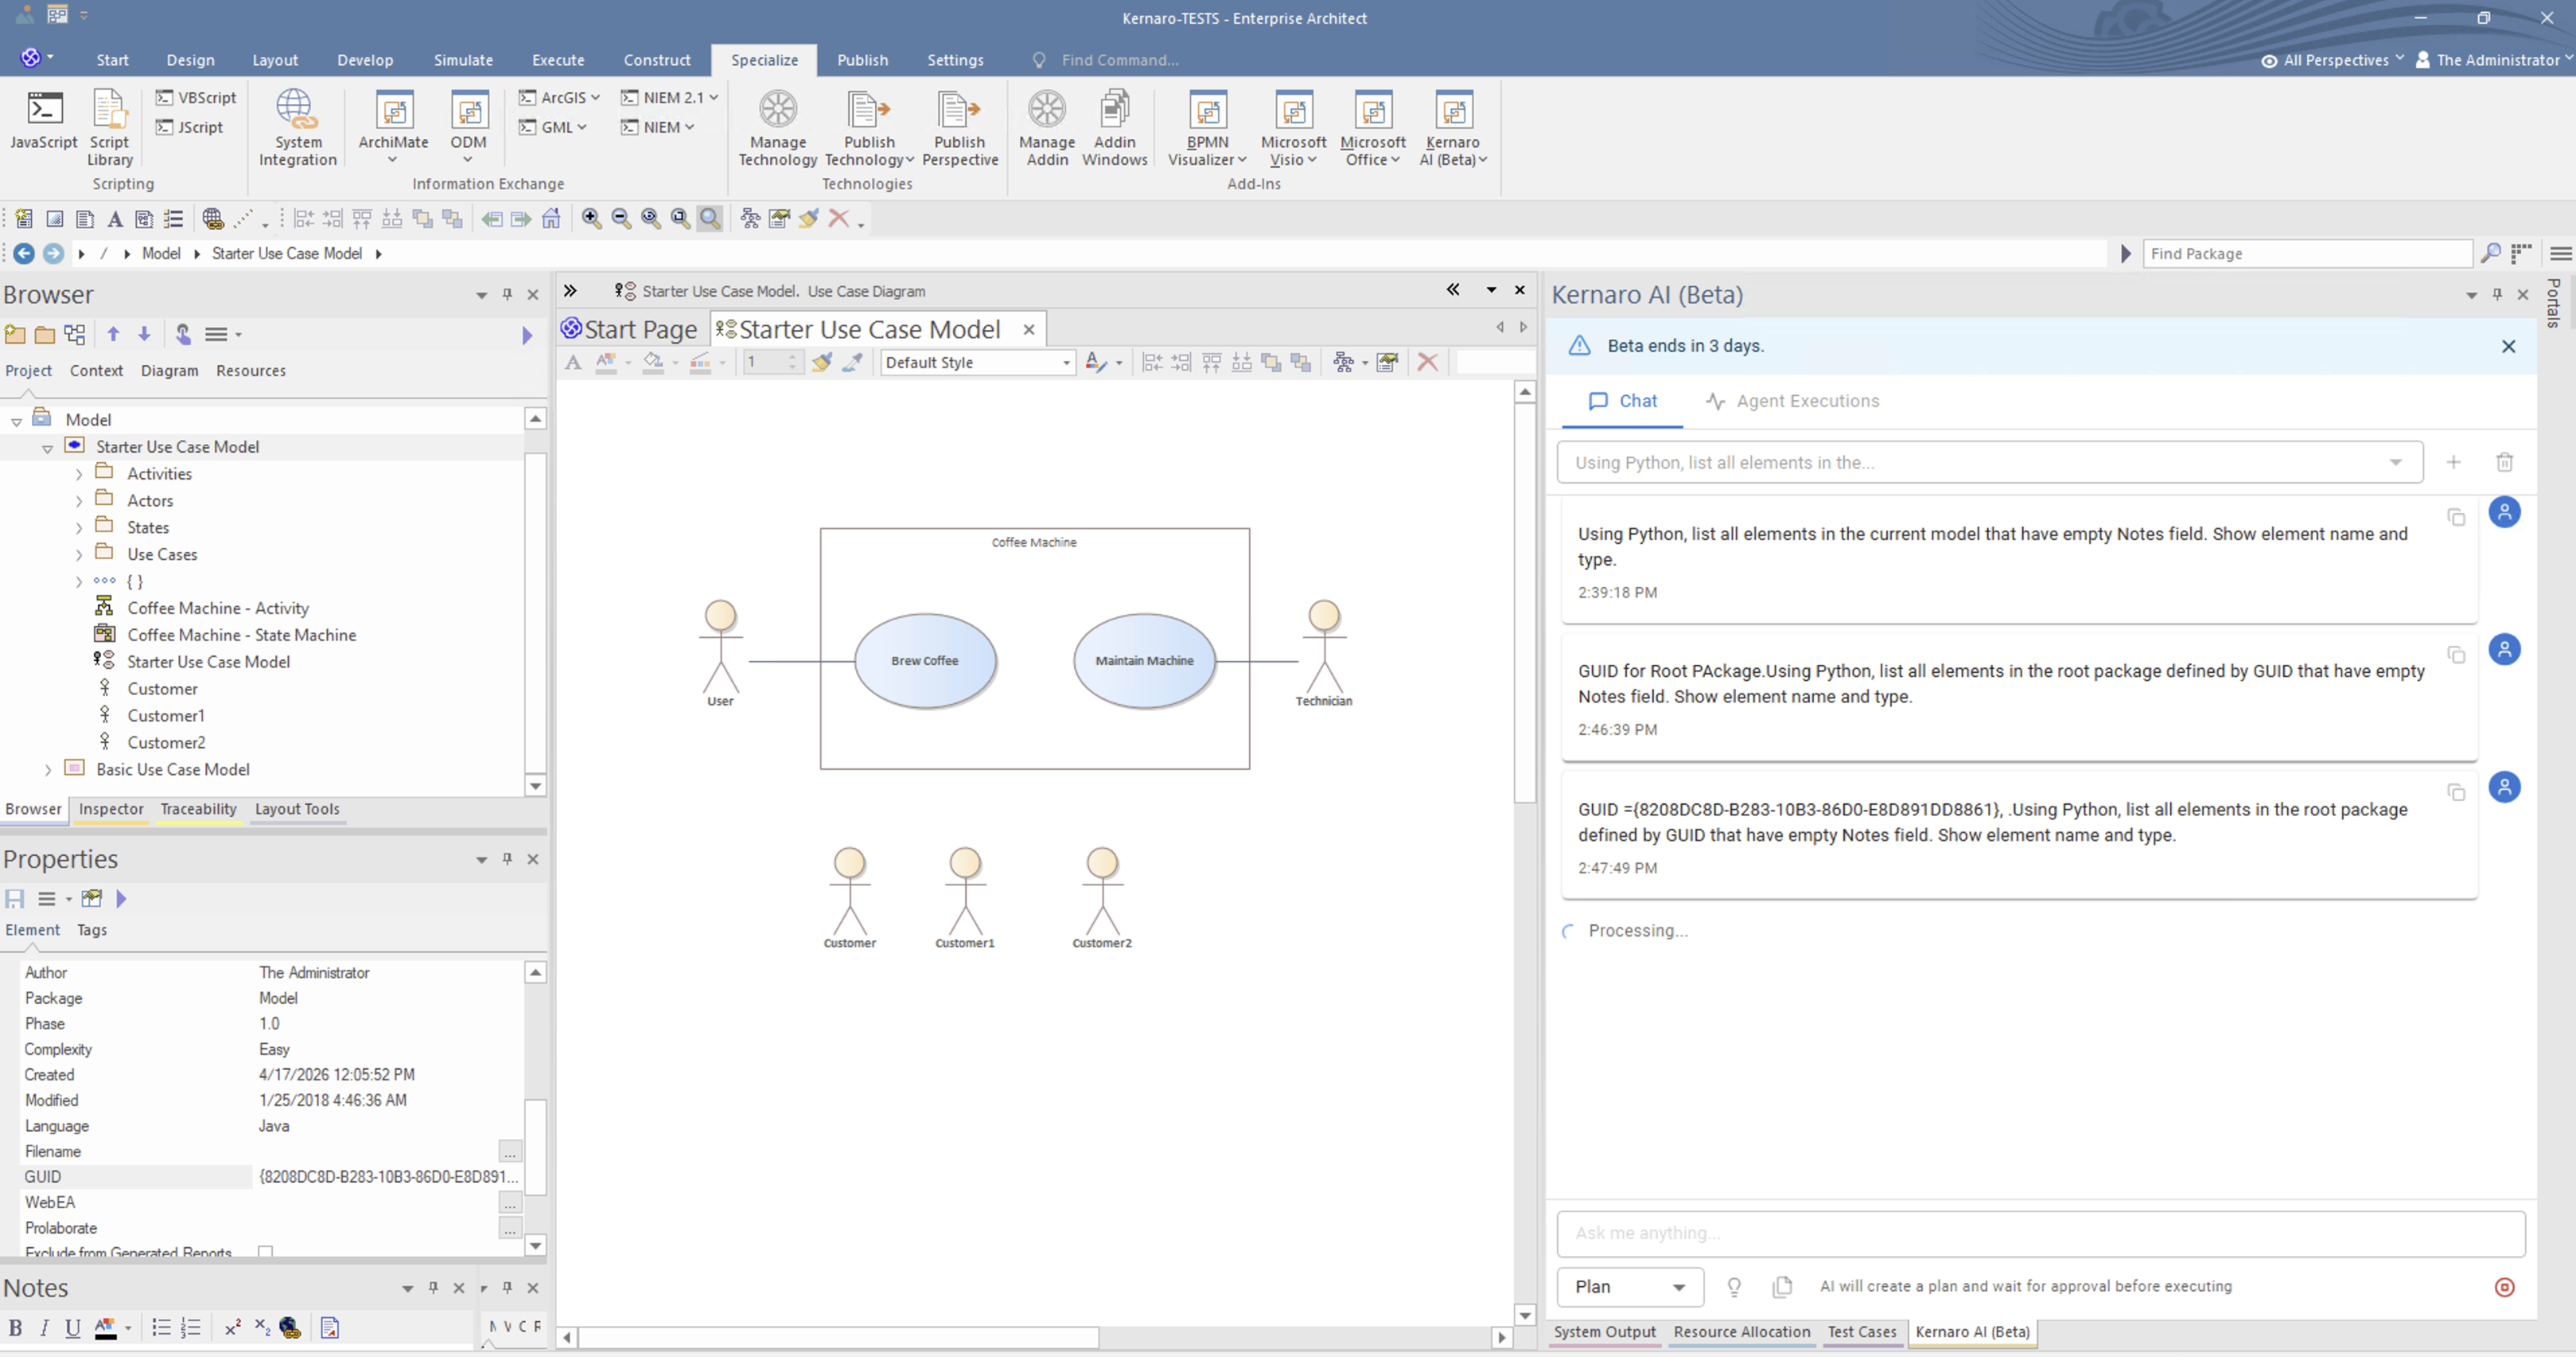The width and height of the screenshot is (2576, 1357).
Task: Apply italic formatting in Notes
Action: [44, 1328]
